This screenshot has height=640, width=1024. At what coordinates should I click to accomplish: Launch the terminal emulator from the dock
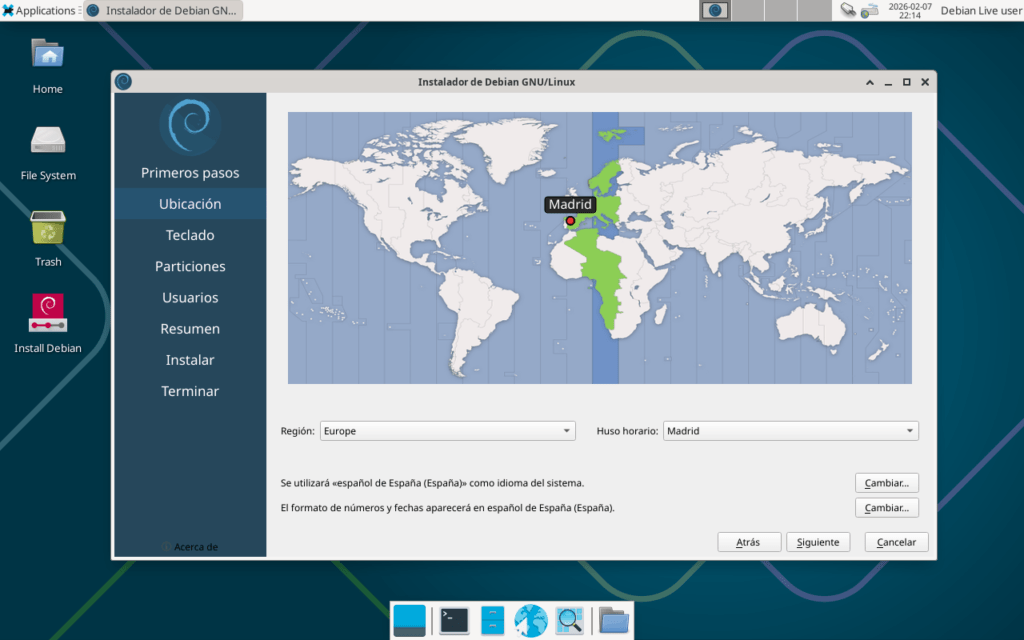453,620
